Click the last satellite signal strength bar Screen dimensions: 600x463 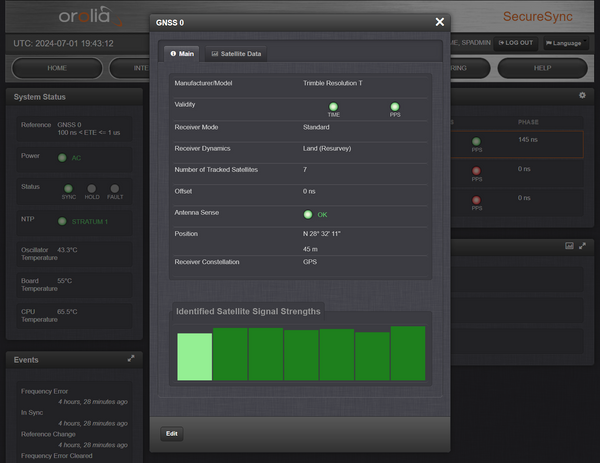tap(408, 353)
